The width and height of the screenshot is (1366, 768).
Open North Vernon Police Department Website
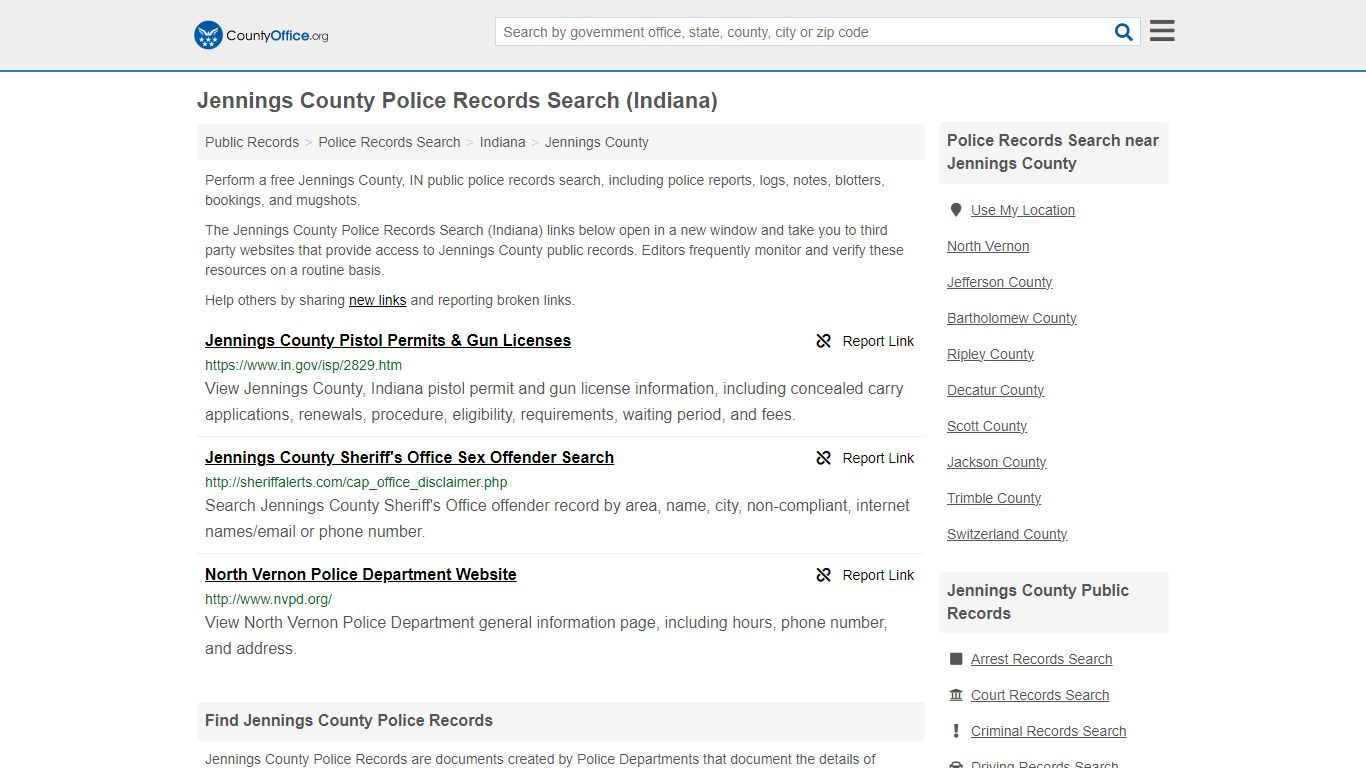361,575
